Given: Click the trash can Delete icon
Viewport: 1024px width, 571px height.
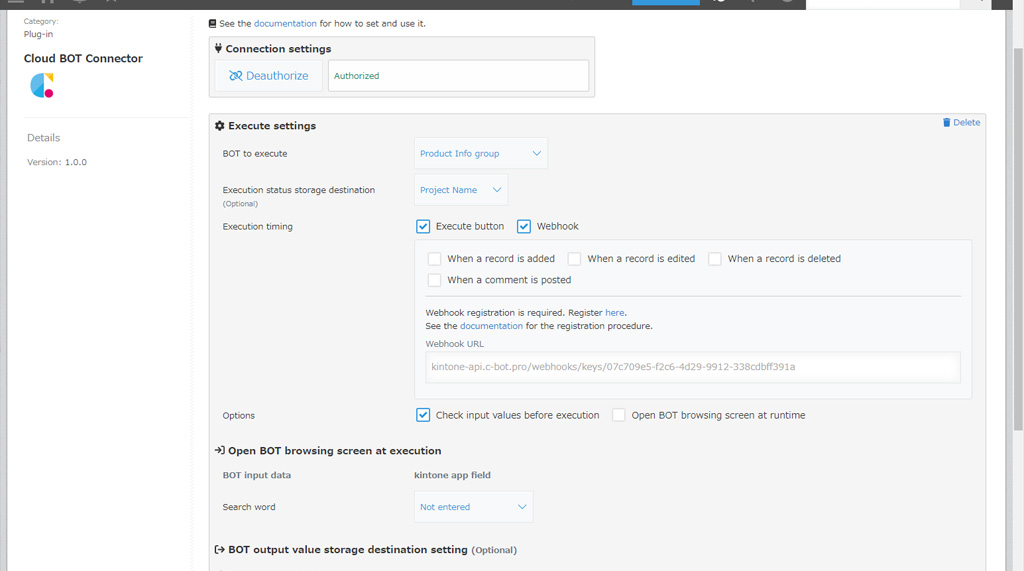Looking at the screenshot, I should pos(946,122).
